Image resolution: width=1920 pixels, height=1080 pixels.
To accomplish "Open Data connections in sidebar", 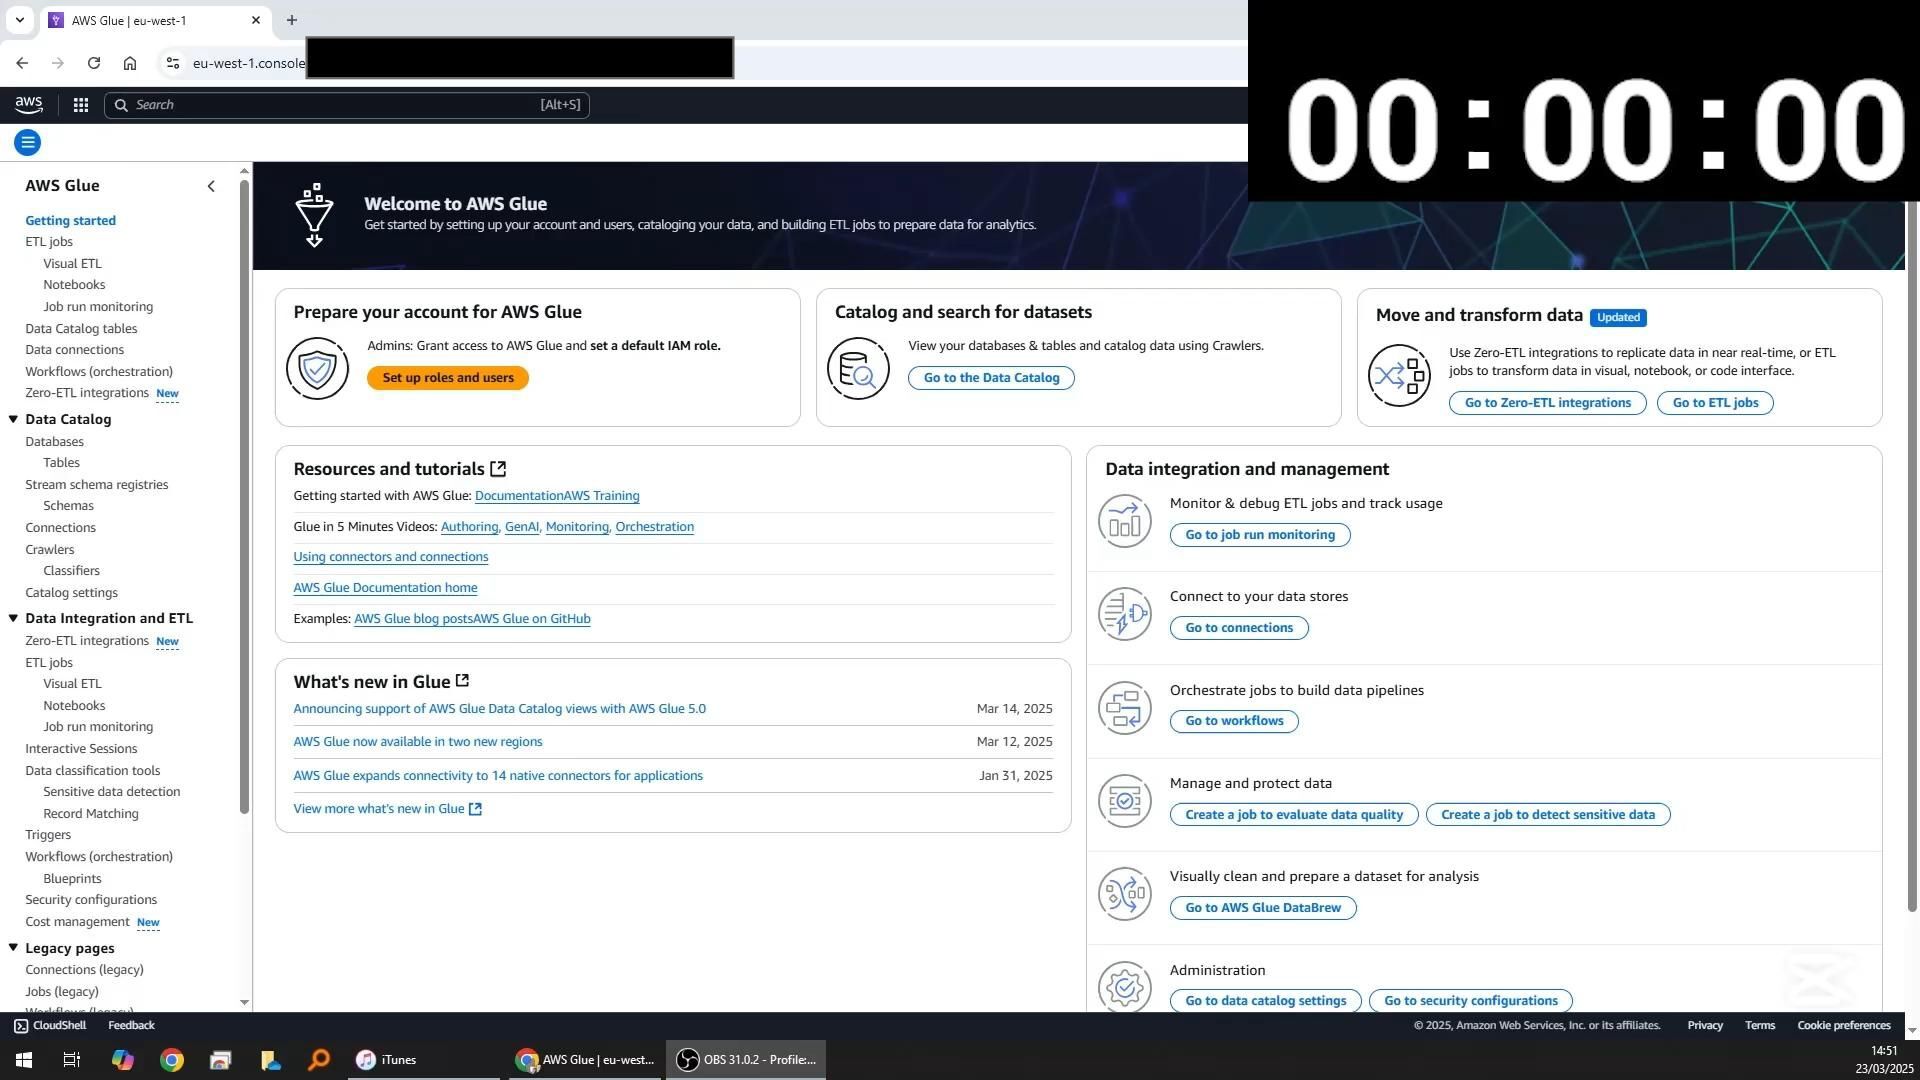I will [75, 350].
